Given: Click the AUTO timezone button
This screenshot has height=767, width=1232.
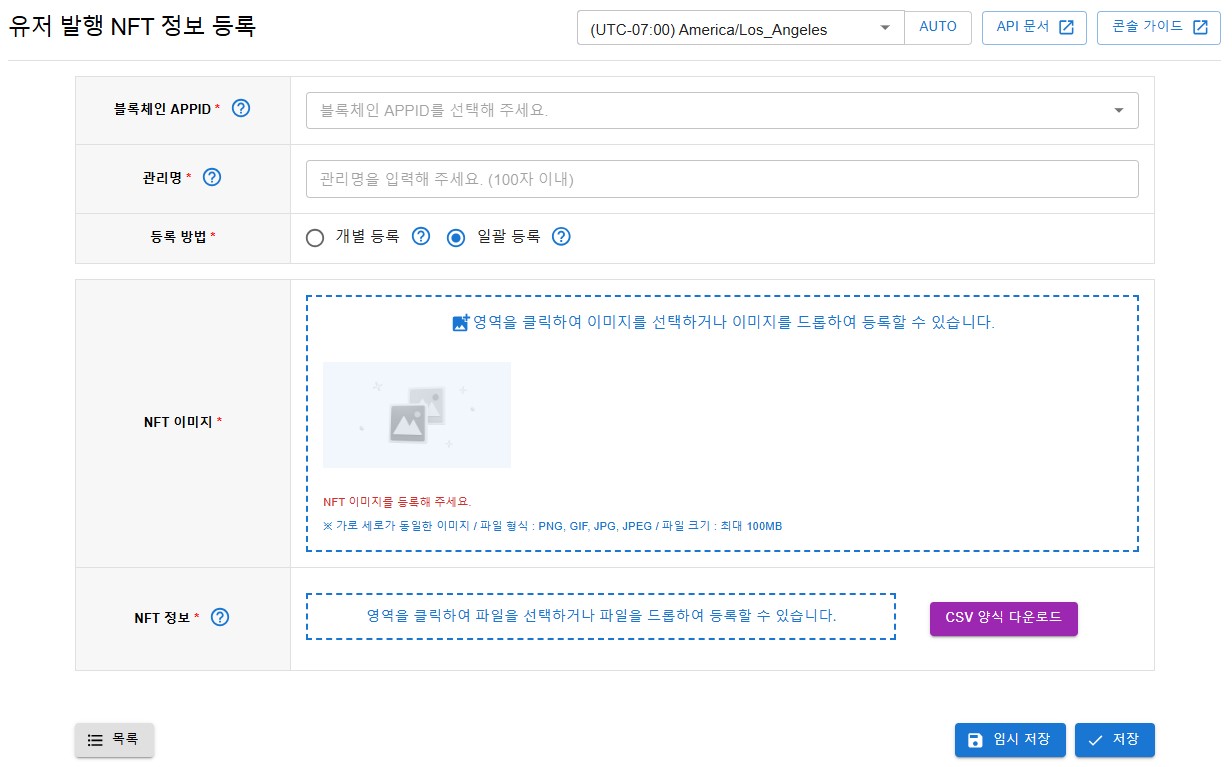Looking at the screenshot, I should point(937,27).
